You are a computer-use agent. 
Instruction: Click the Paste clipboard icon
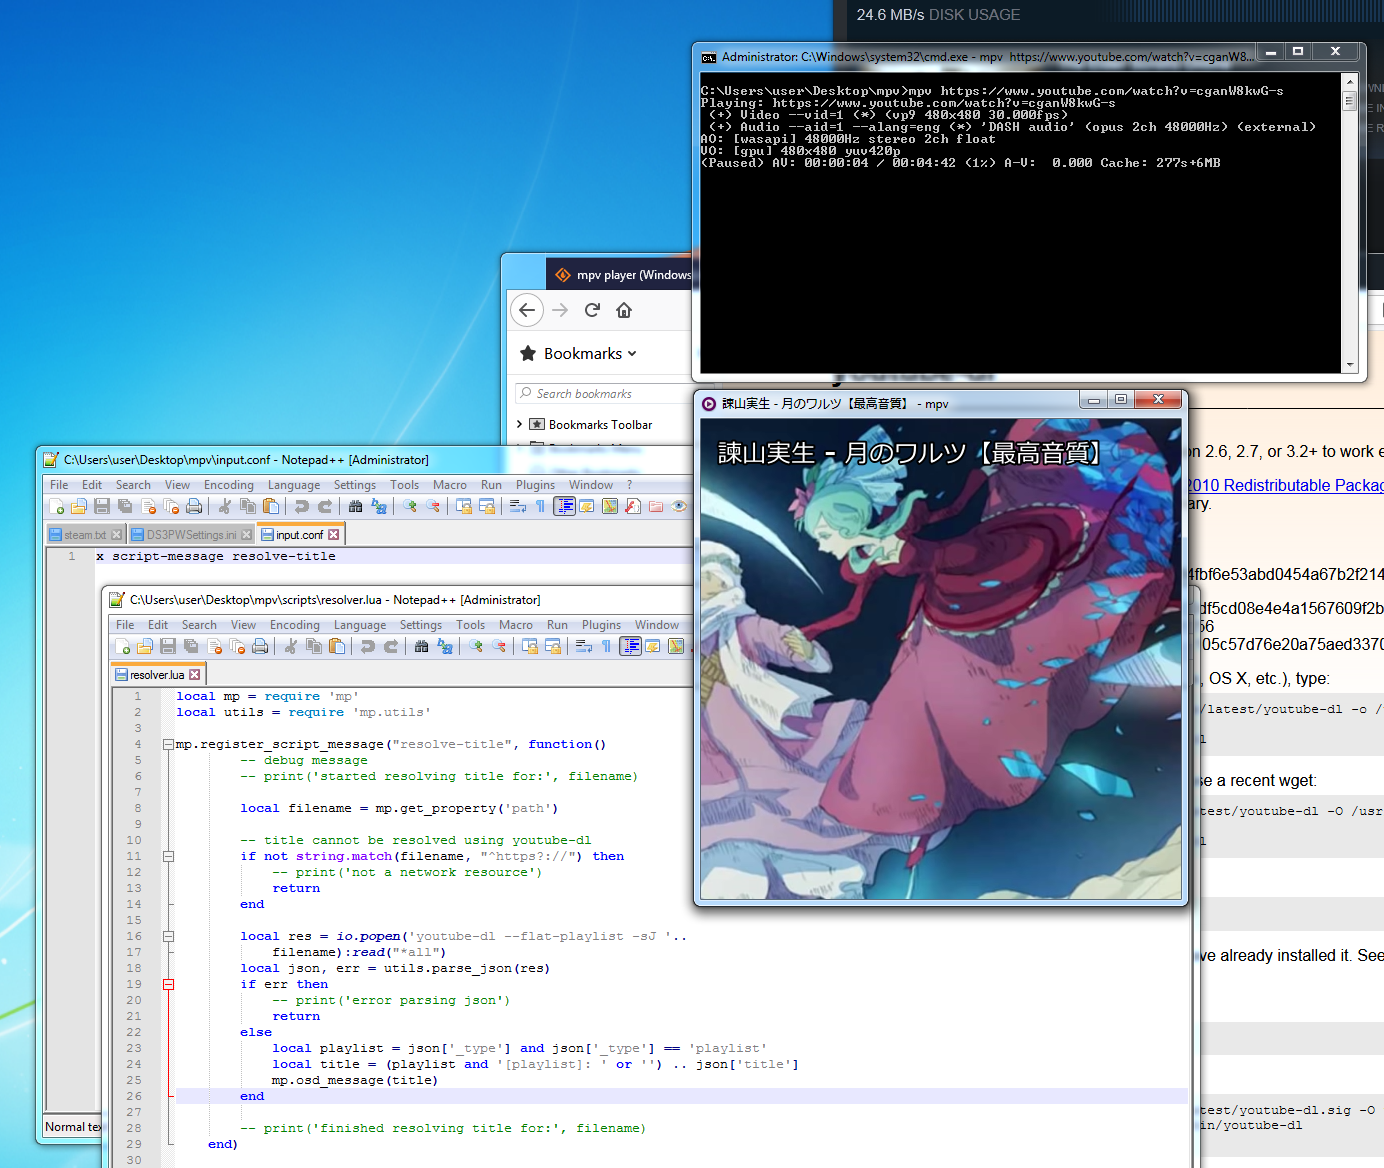337,646
